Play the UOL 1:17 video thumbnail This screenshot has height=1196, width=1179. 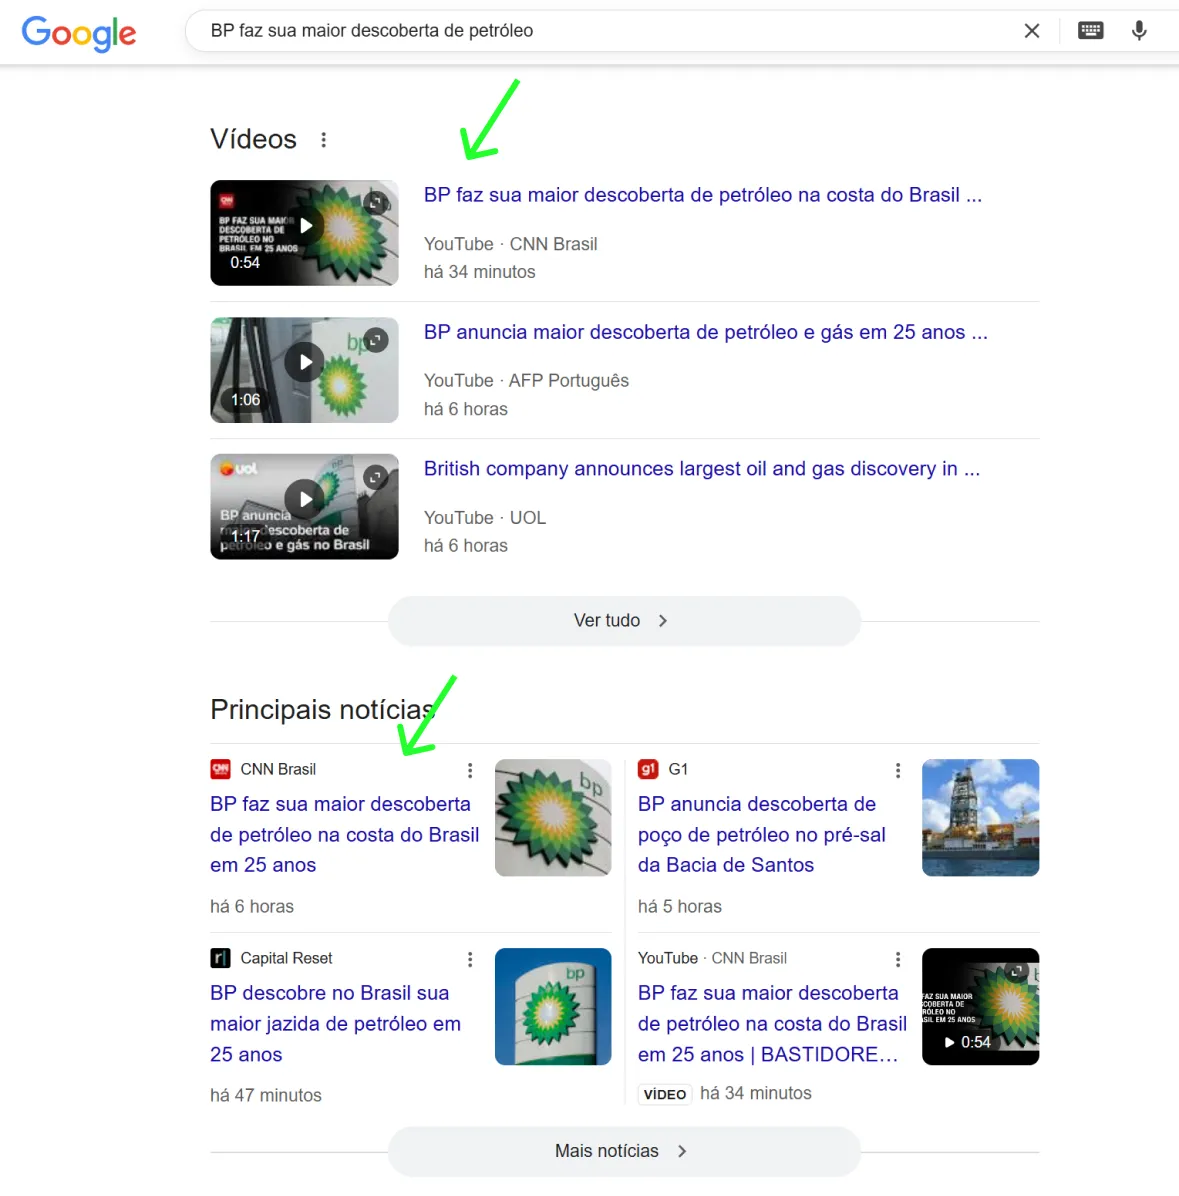click(x=304, y=506)
